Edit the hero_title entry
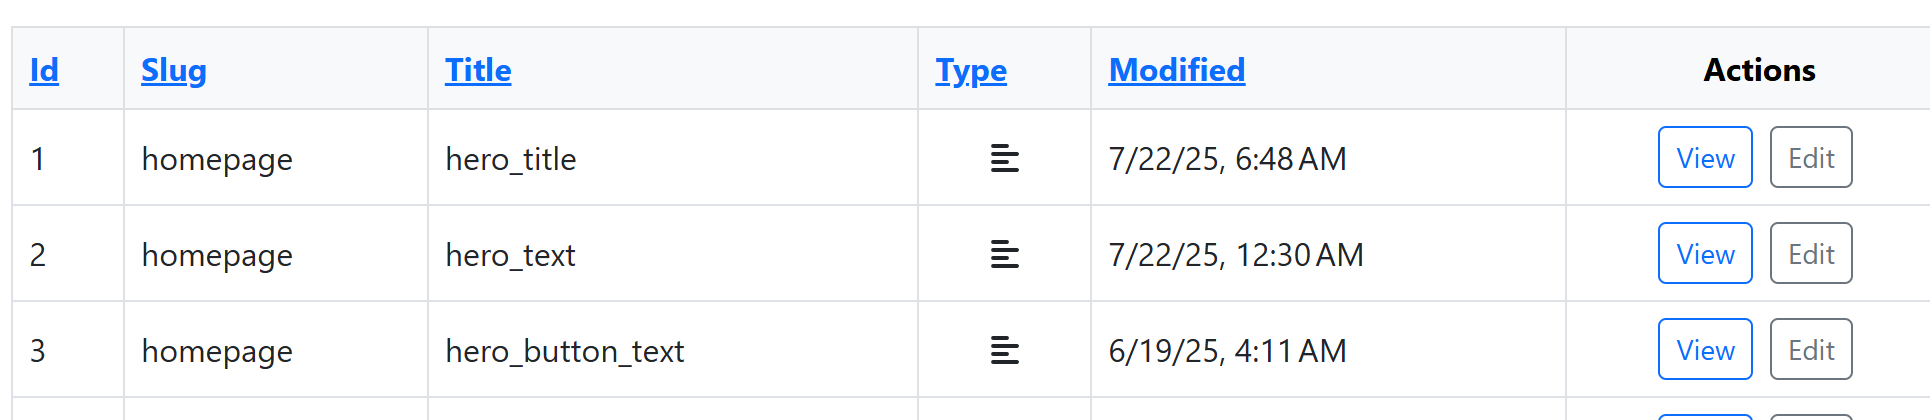The image size is (1930, 420). [1810, 157]
